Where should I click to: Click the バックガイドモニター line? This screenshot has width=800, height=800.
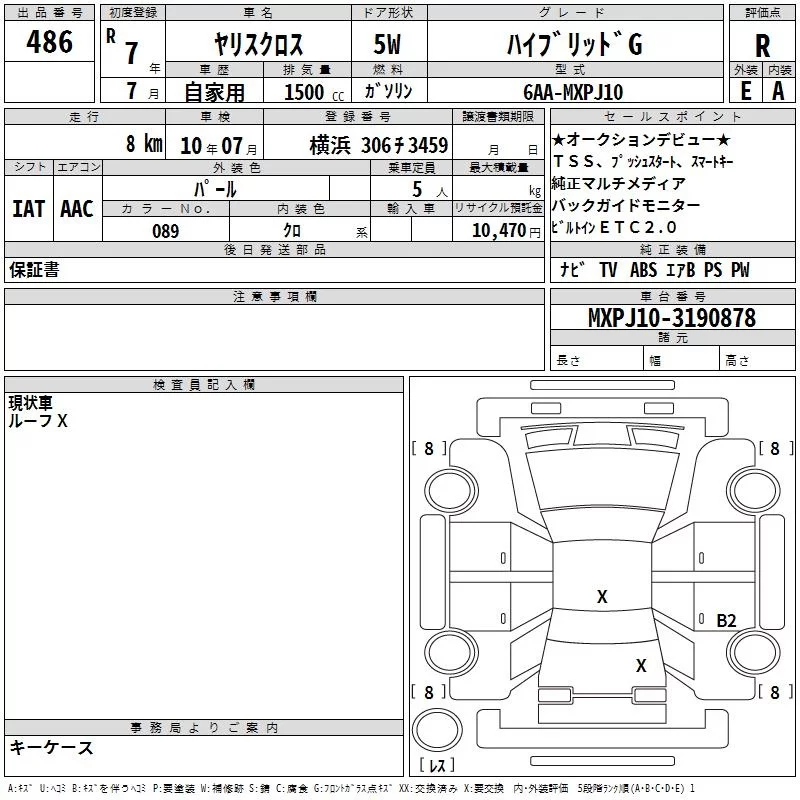(x=626, y=205)
